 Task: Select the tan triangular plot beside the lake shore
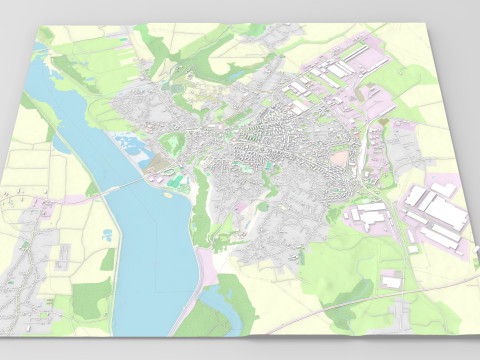[157, 163]
